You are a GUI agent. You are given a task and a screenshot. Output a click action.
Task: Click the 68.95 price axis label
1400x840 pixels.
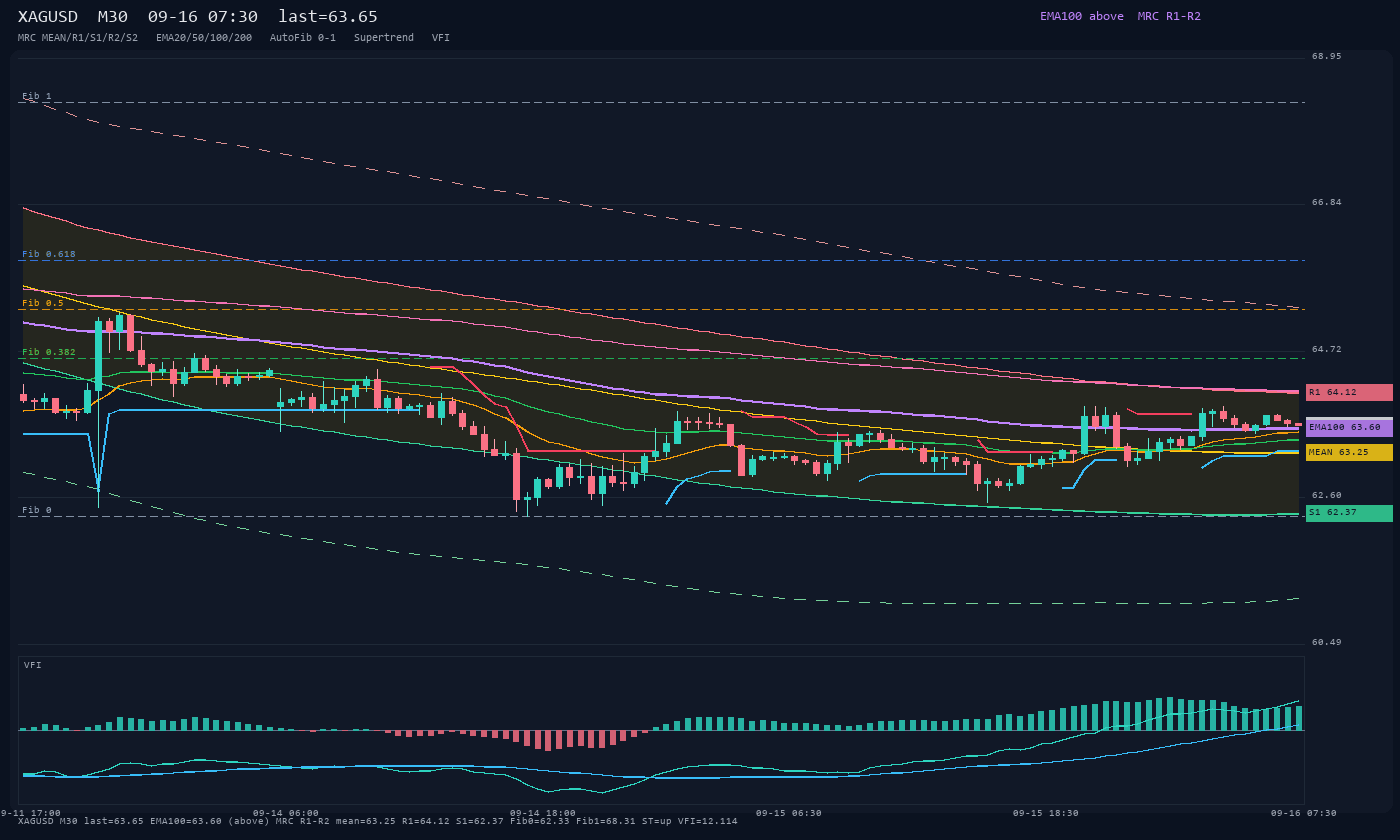[x=1327, y=56]
